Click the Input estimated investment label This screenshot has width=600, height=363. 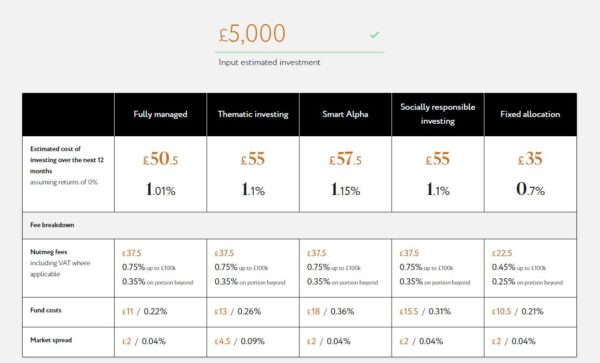(269, 62)
